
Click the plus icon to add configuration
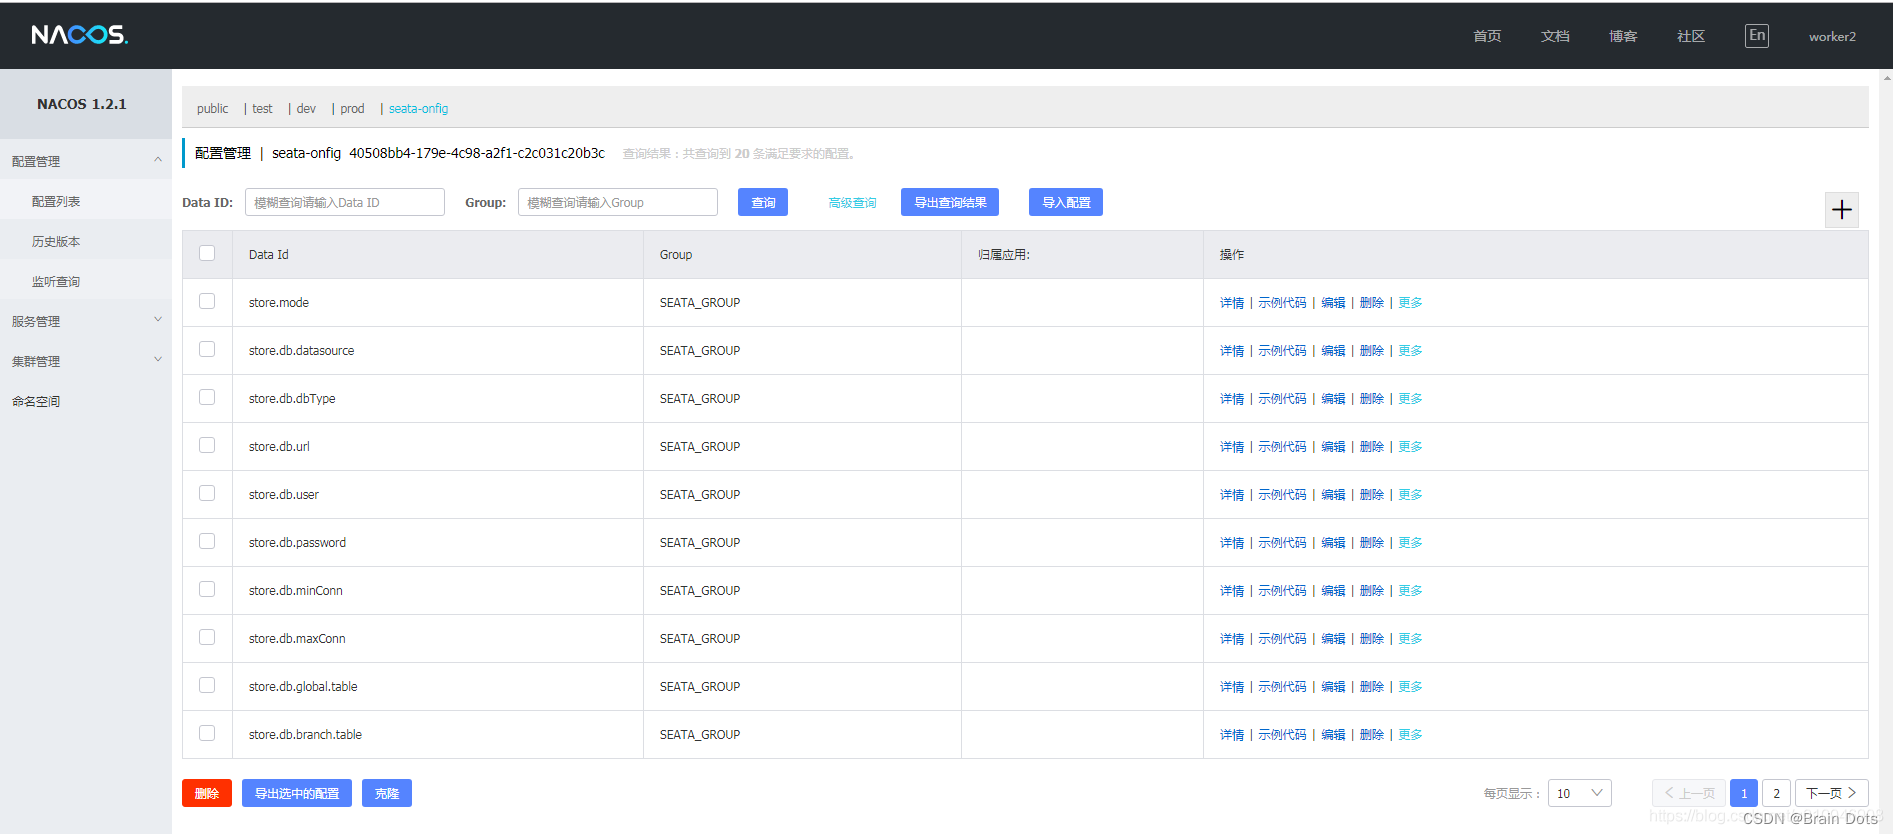click(x=1841, y=210)
